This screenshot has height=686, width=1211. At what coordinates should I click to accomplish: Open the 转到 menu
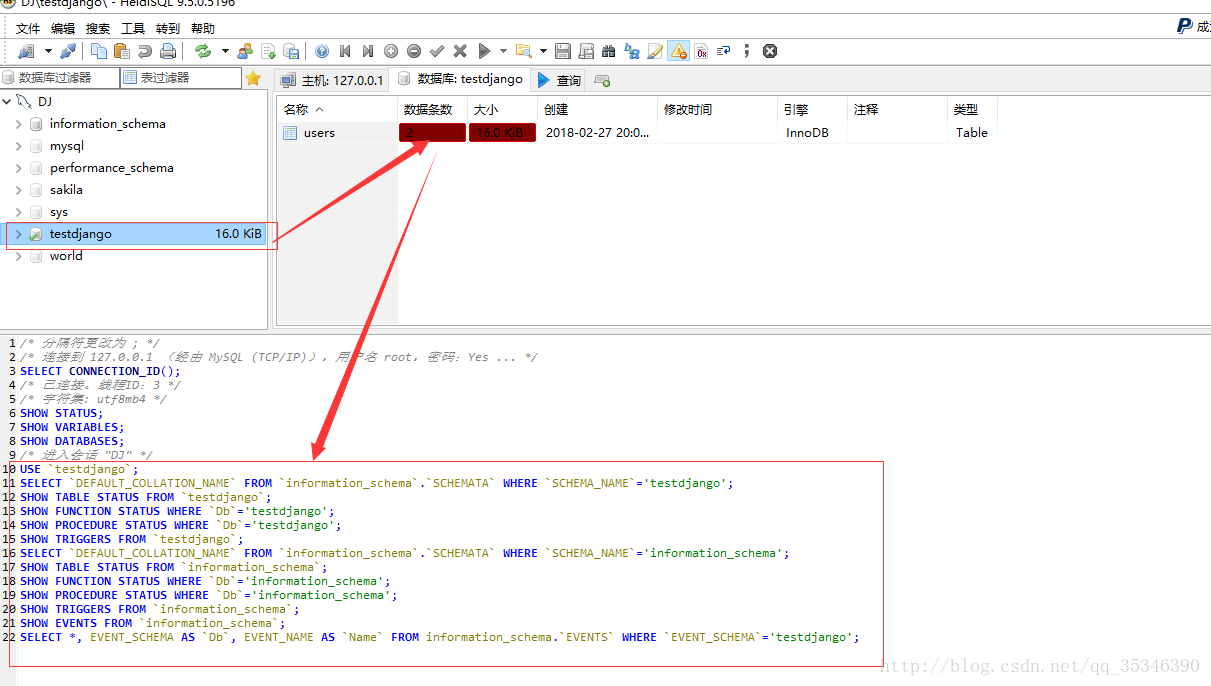(167, 29)
